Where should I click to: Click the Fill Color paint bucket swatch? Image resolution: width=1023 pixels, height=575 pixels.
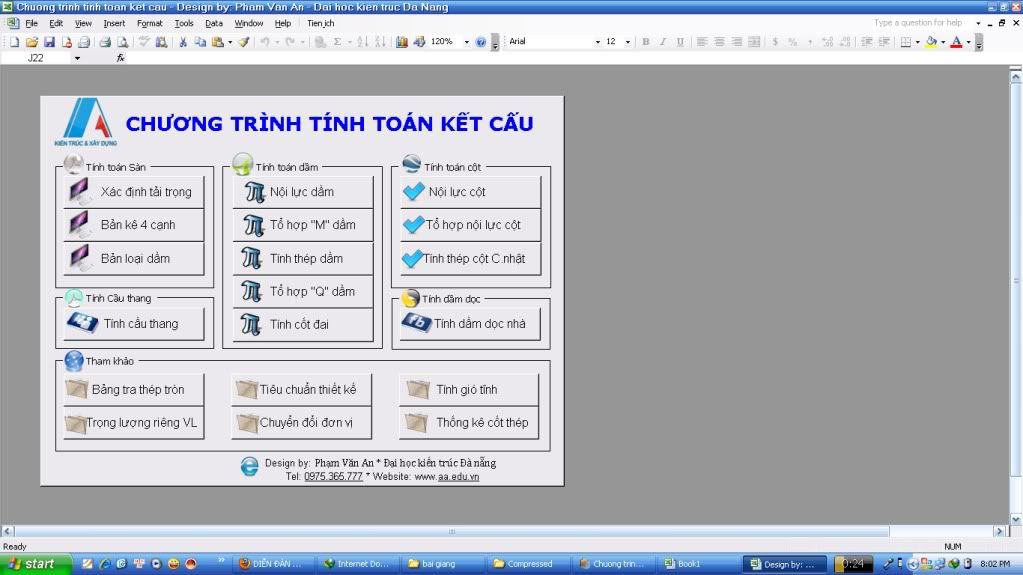931,42
